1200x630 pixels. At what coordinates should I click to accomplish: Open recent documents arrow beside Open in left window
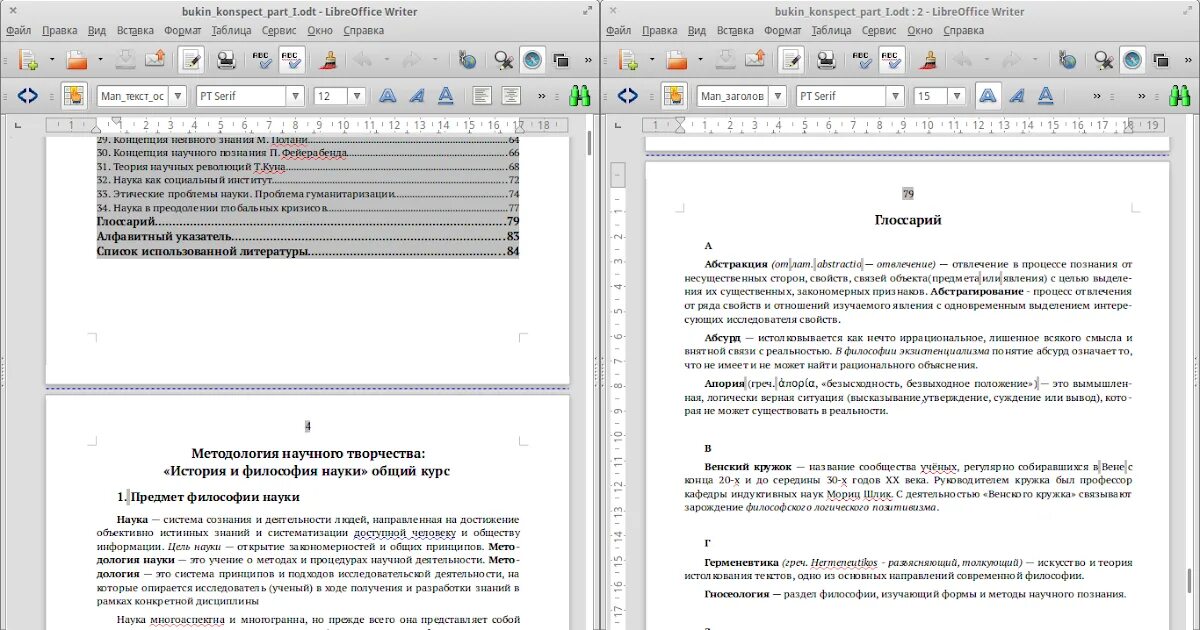pyautogui.click(x=100, y=60)
